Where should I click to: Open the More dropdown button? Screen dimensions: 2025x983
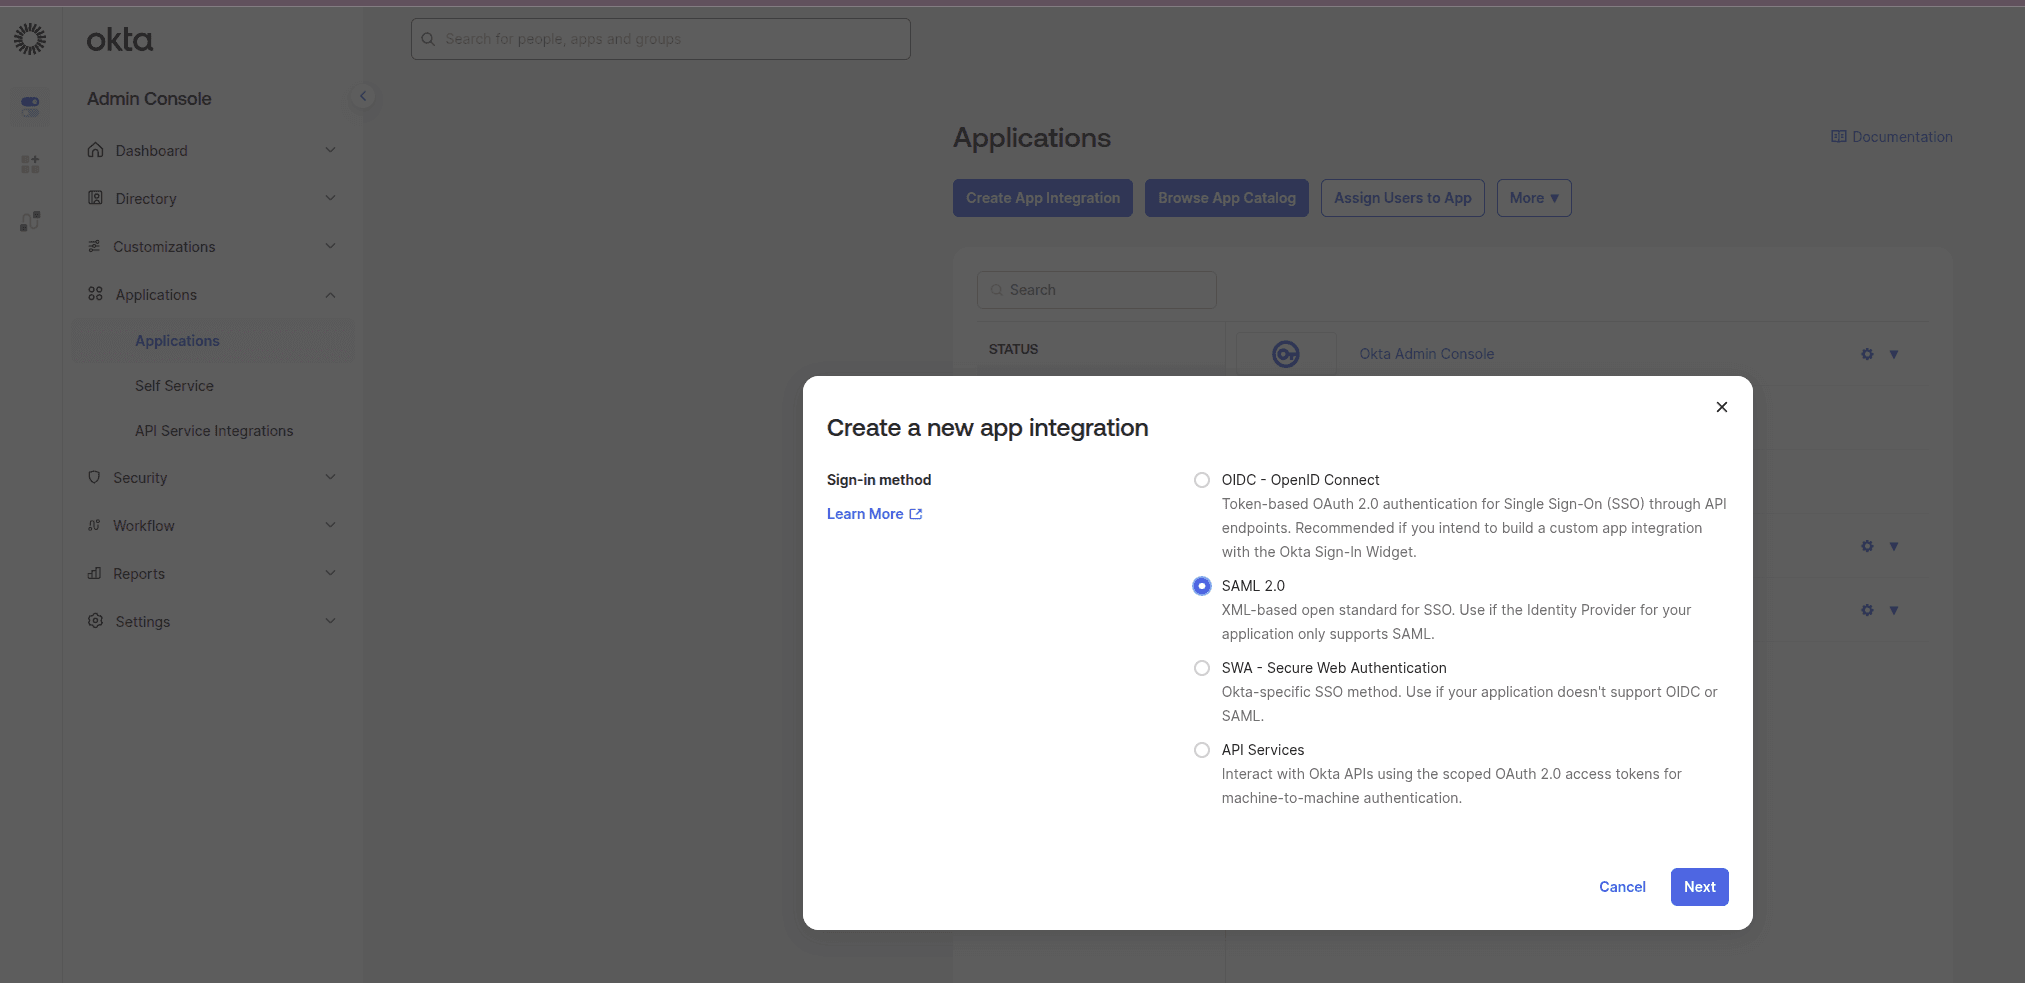(1534, 198)
